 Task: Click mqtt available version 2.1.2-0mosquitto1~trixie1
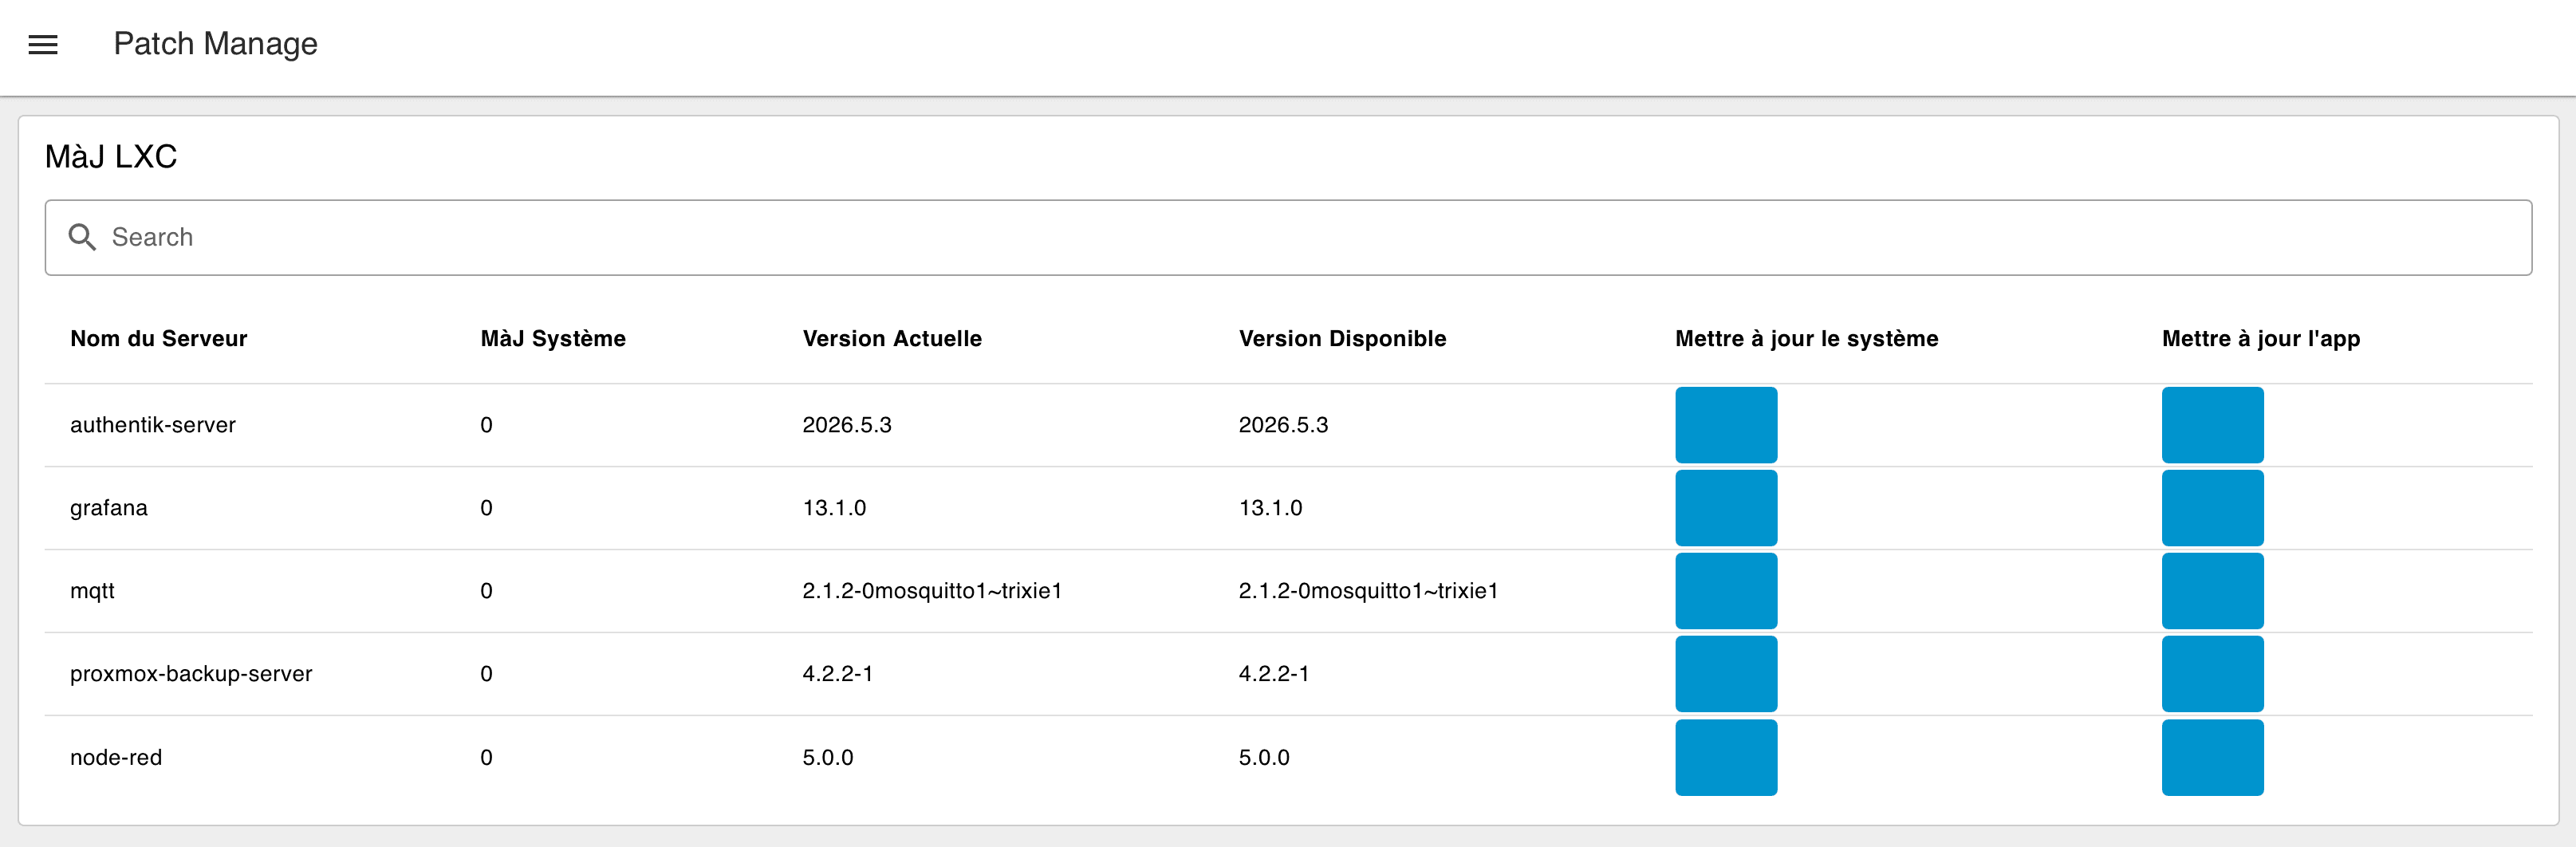tap(1368, 591)
